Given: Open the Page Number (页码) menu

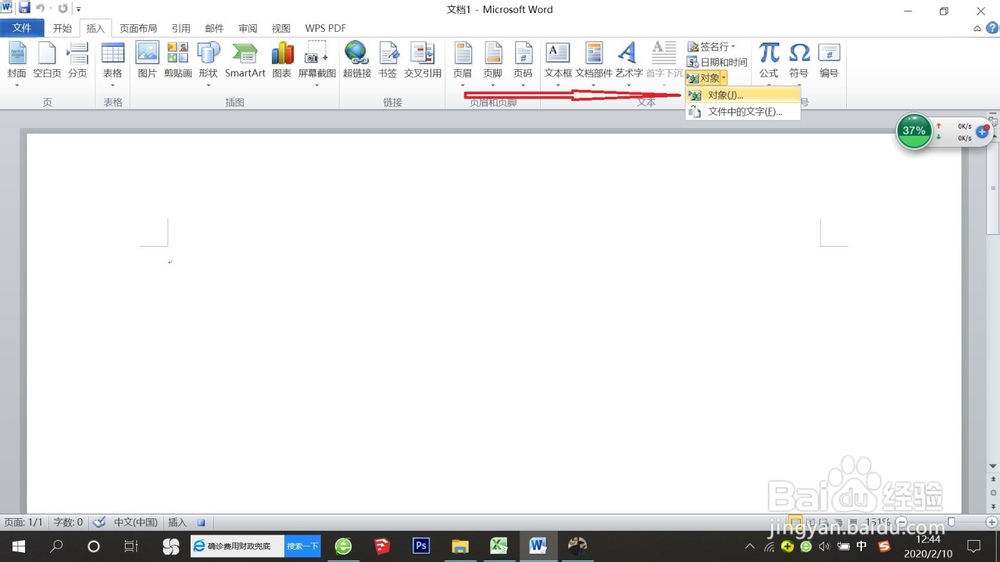Looking at the screenshot, I should coord(523,62).
